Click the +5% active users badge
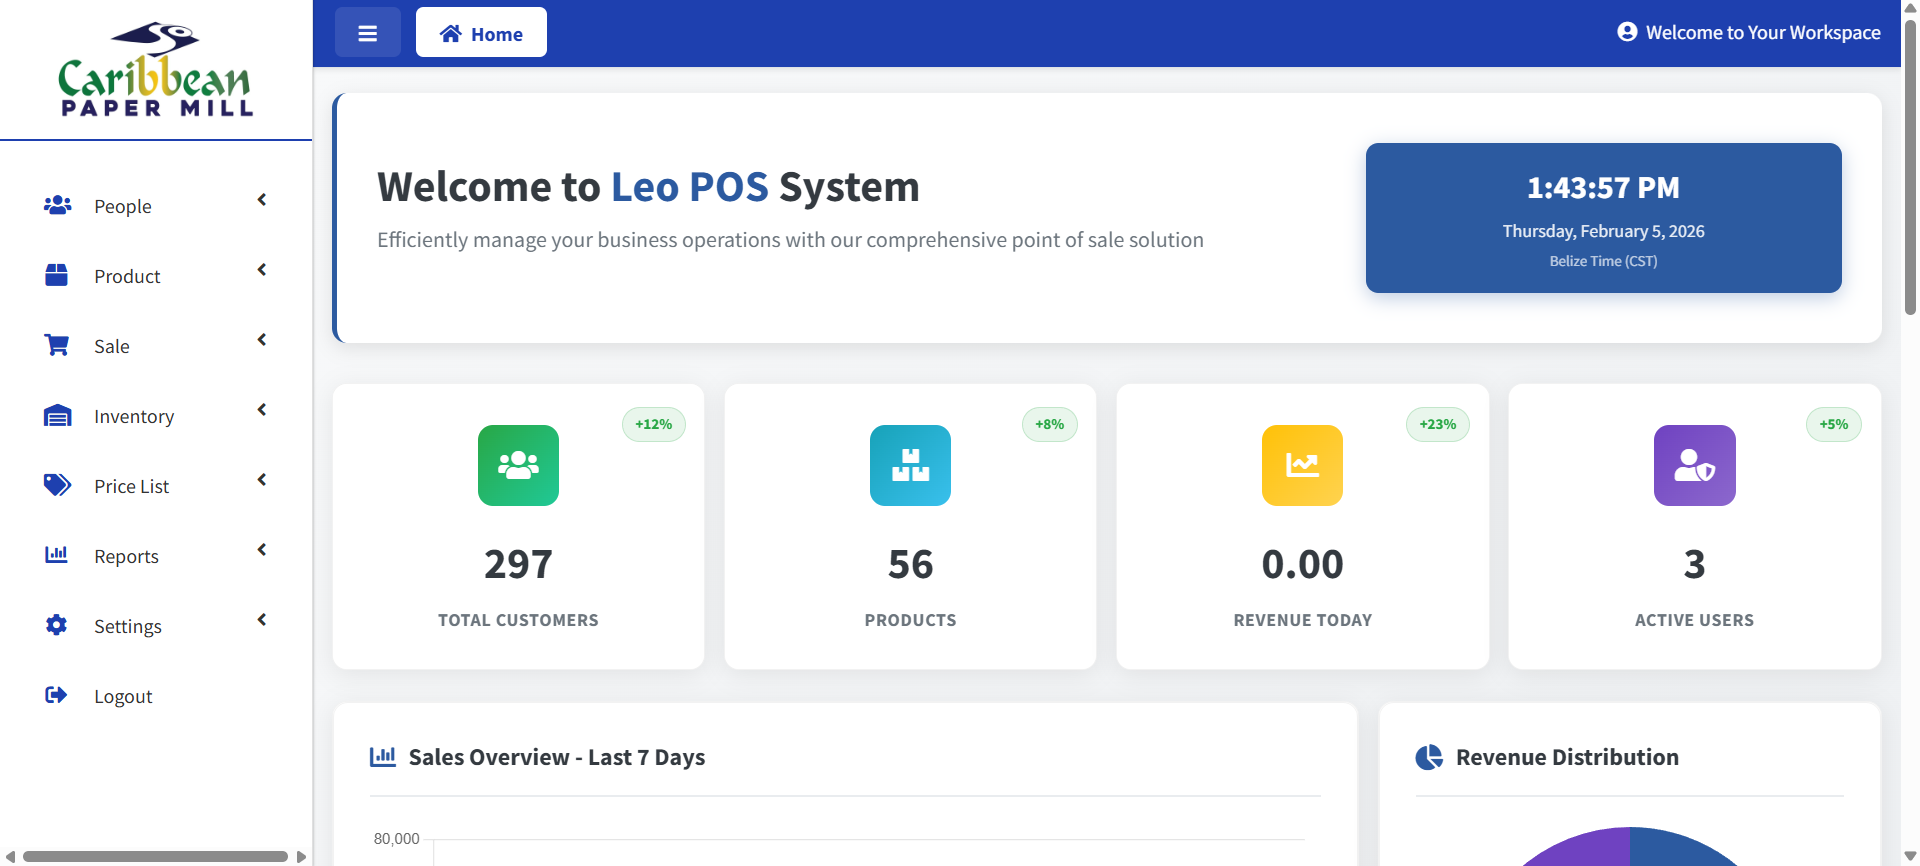Image resolution: width=1920 pixels, height=866 pixels. click(x=1834, y=424)
